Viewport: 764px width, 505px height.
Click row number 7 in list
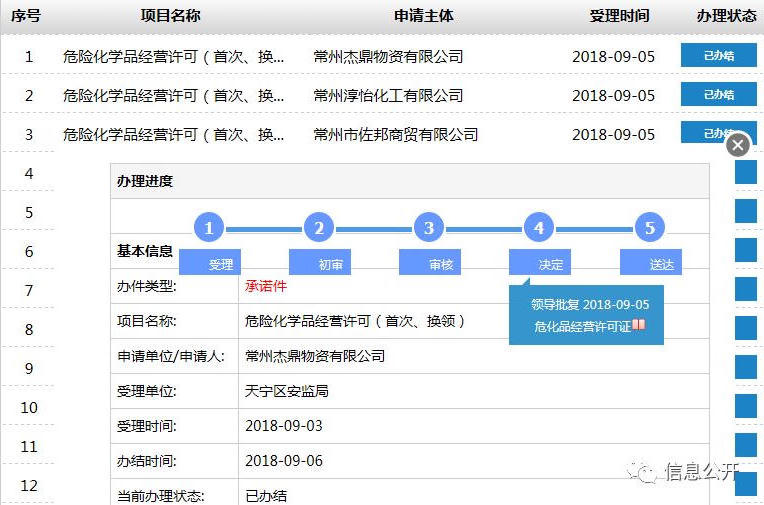29,291
